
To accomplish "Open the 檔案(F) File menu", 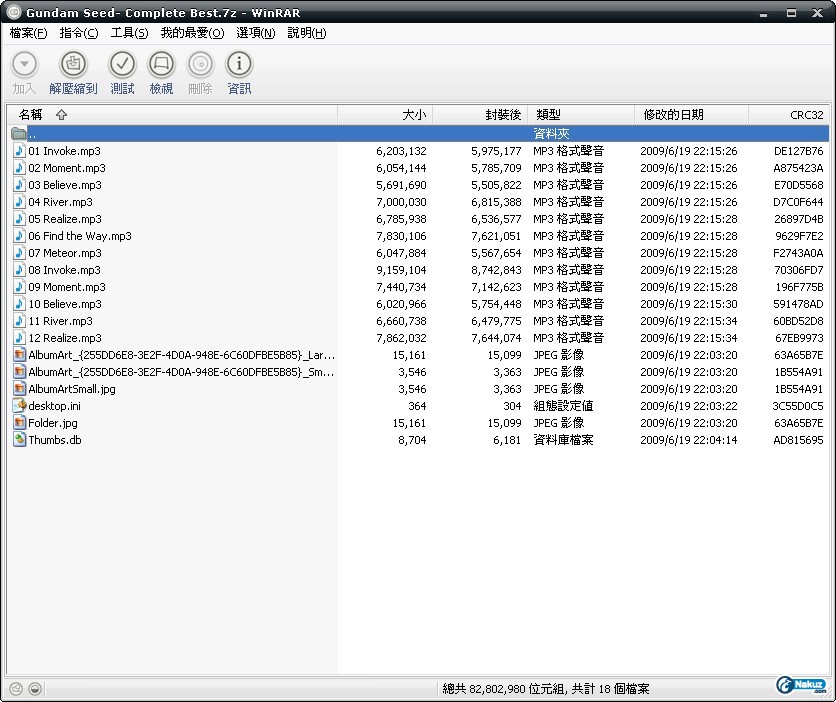I will pos(28,33).
